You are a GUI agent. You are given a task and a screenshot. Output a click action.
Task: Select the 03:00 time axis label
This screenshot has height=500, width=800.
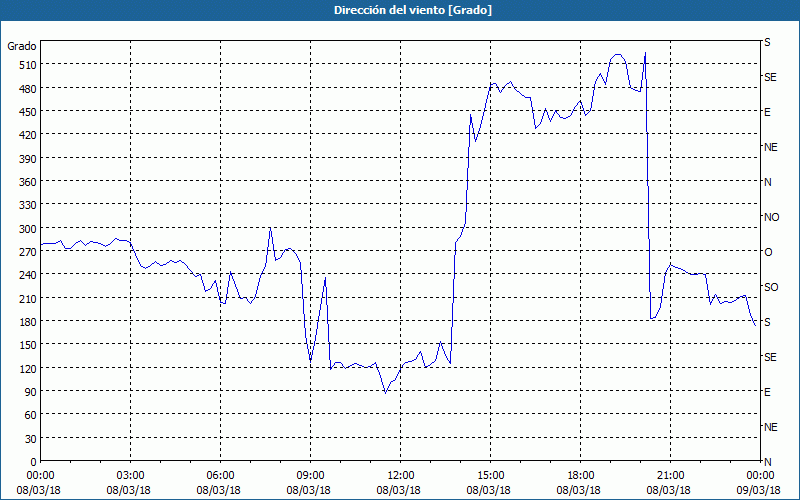click(131, 476)
